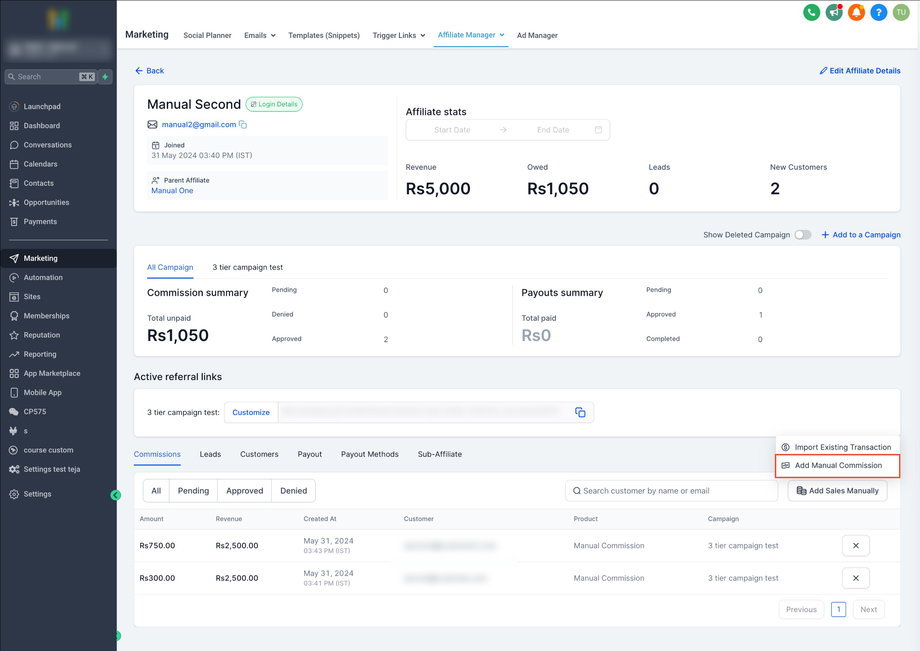Click the blue help question mark icon
920x651 pixels.
click(x=878, y=12)
